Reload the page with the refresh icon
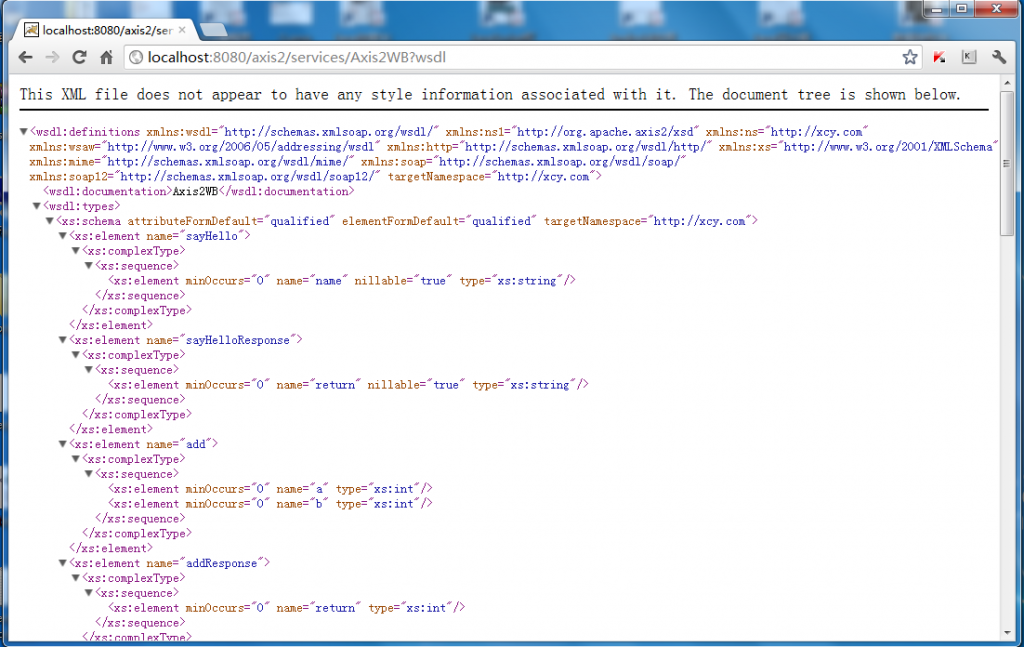 [x=80, y=57]
